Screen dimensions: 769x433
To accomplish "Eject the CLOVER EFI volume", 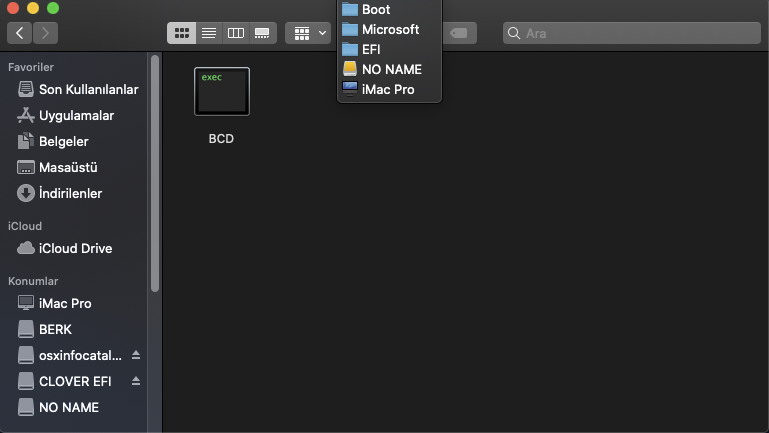I will (136, 382).
